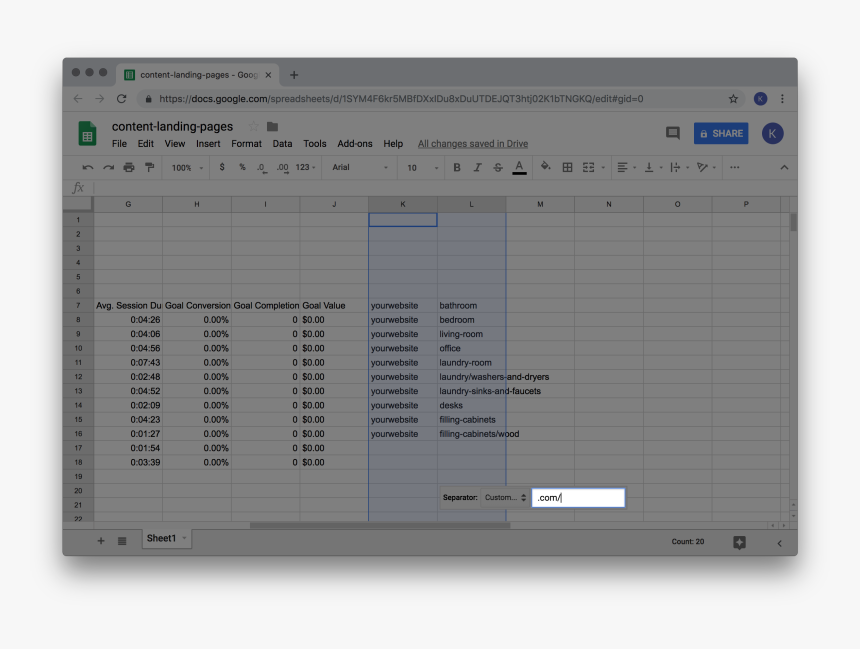This screenshot has width=860, height=649.
Task: Open the all sheets list icon
Action: tap(122, 541)
